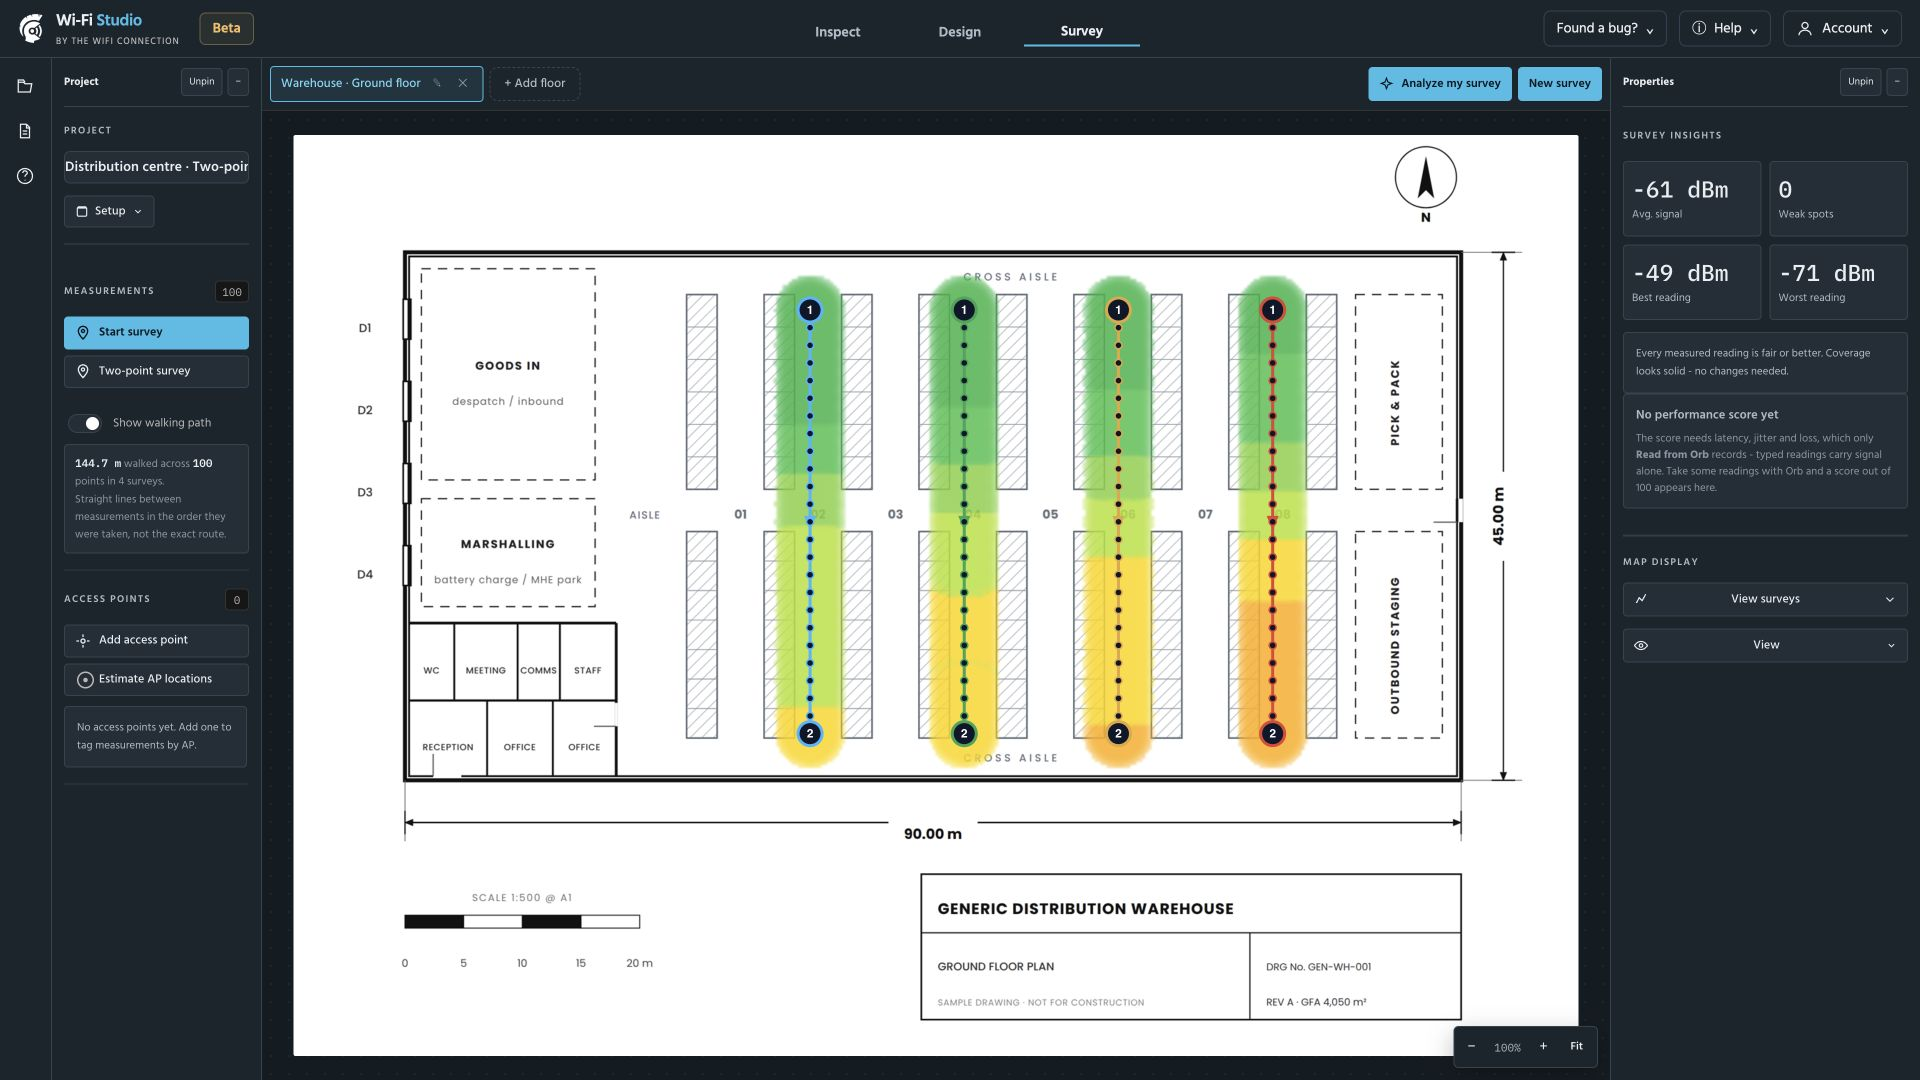The height and width of the screenshot is (1080, 1920).
Task: Select survey point 1 on orange path
Action: pos(1118,310)
